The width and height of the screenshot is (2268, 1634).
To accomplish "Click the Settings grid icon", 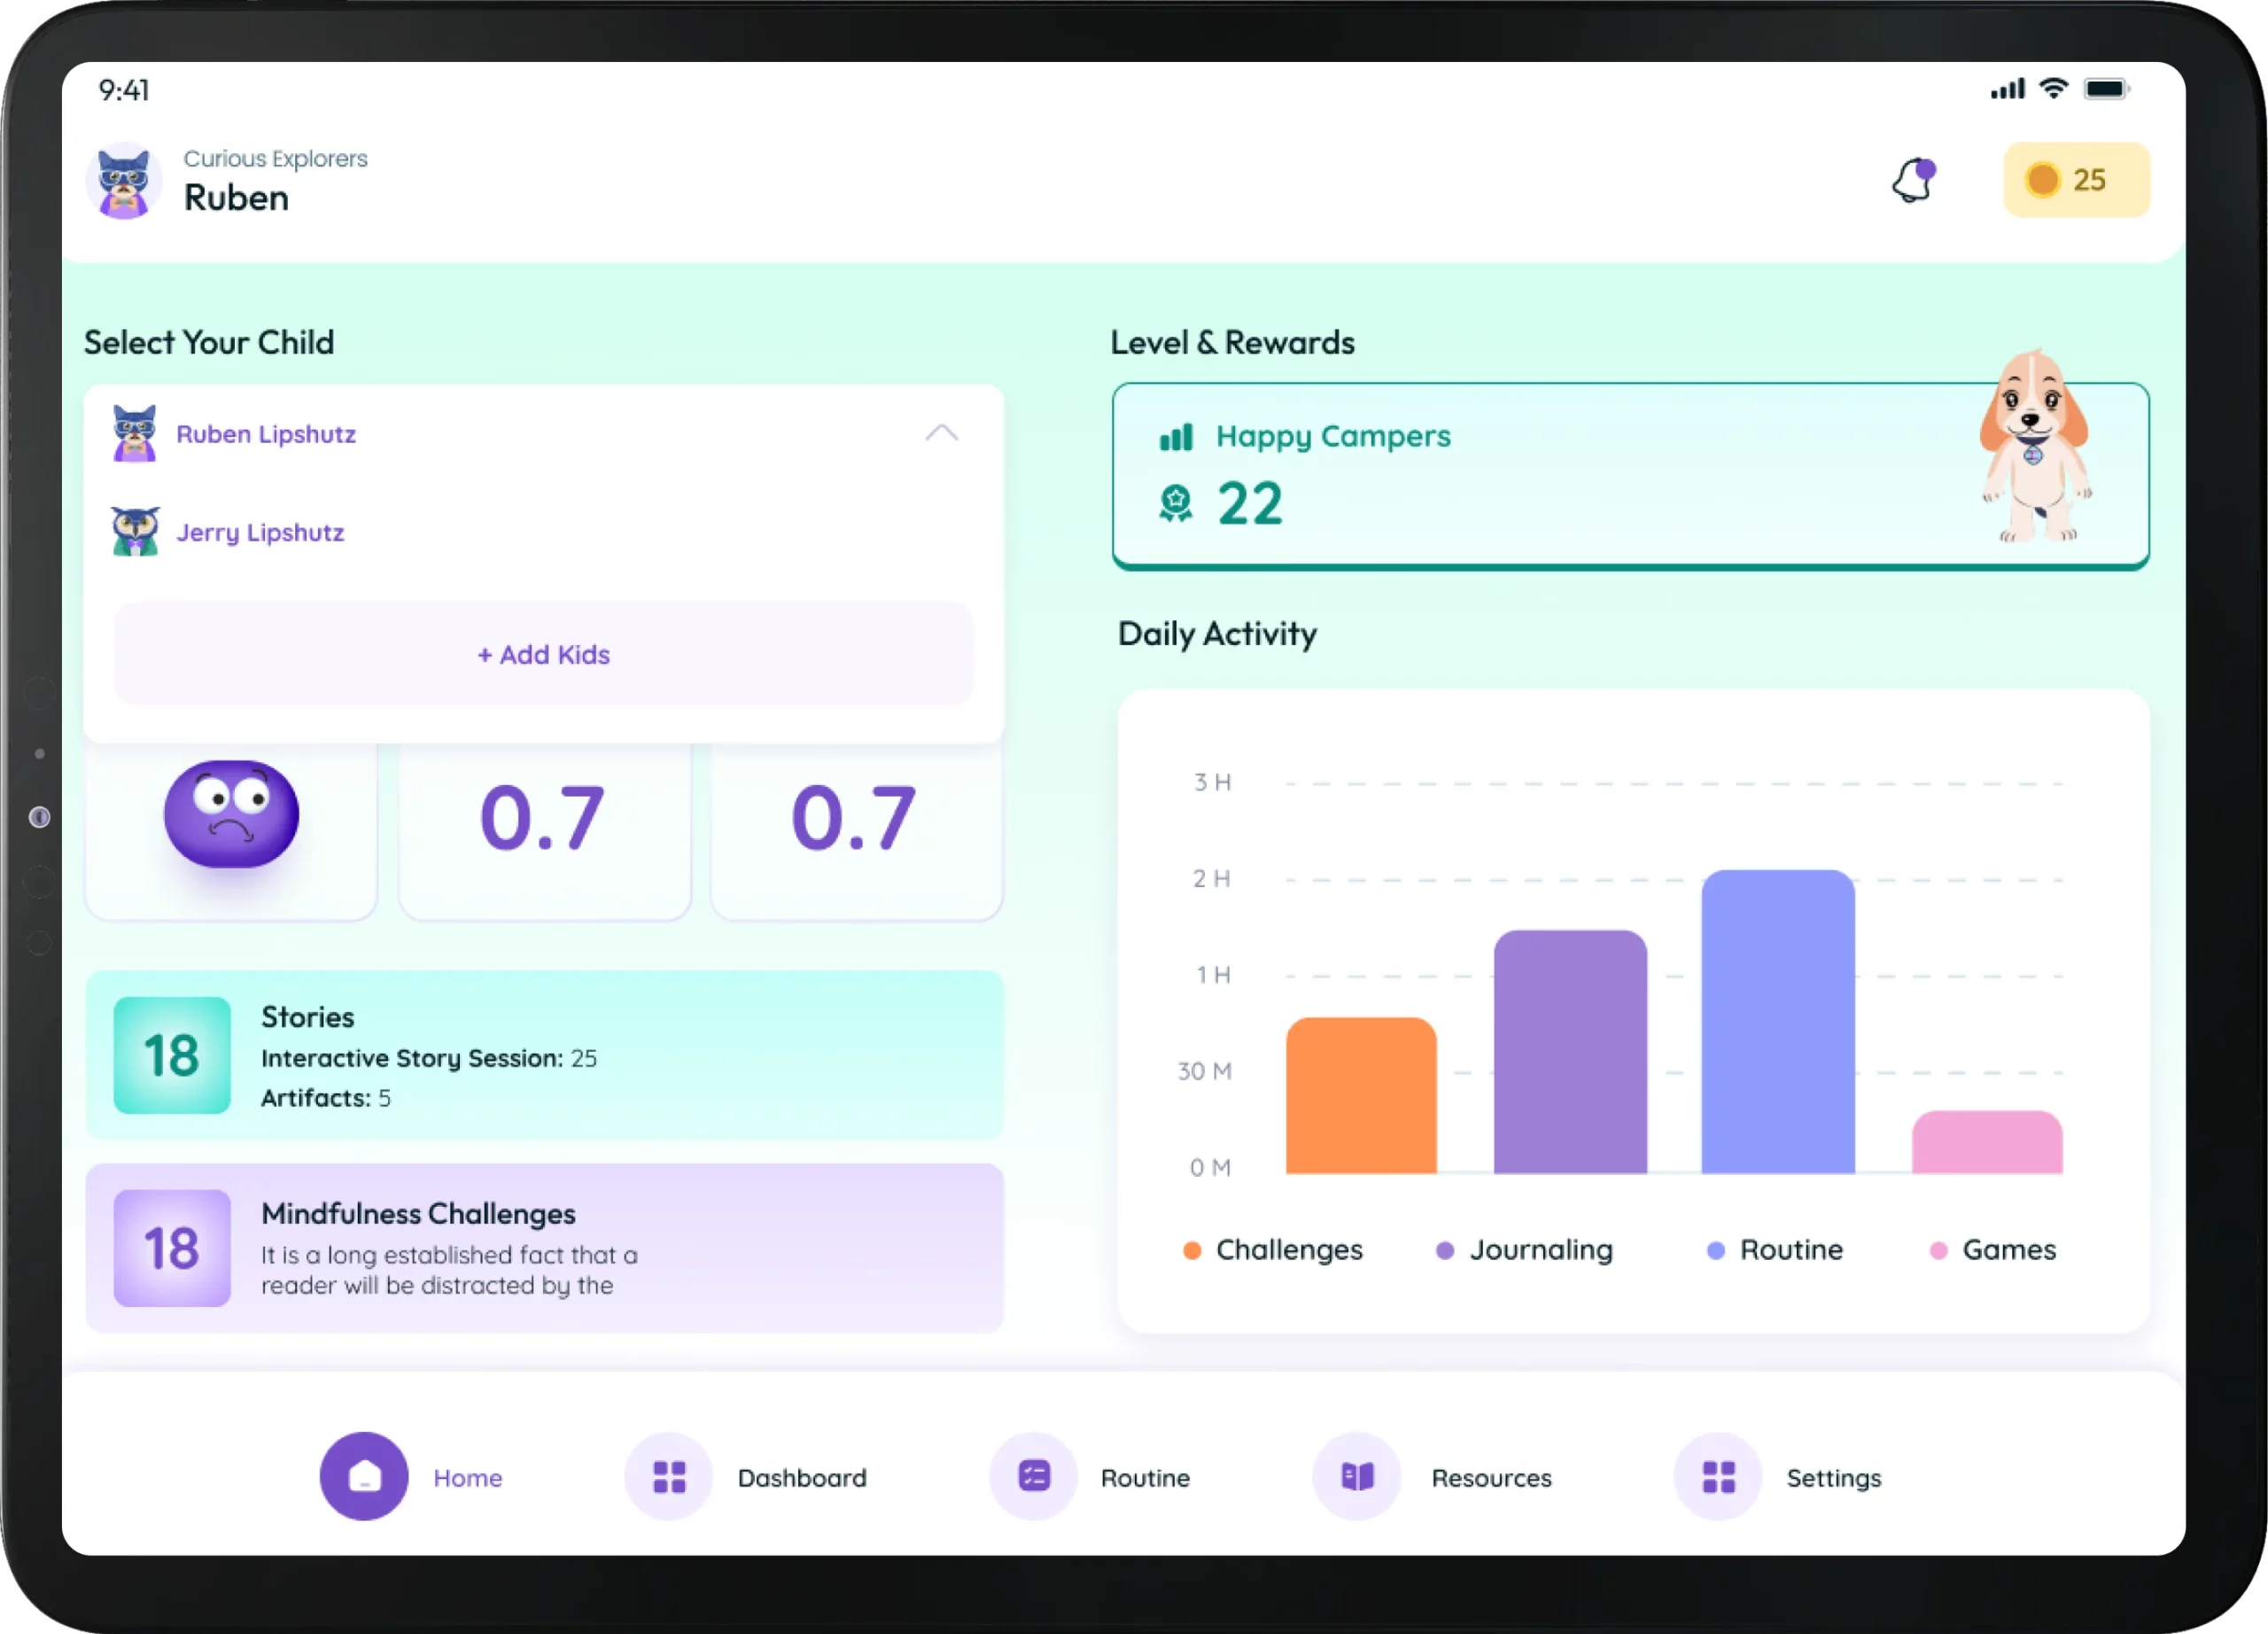I will pos(1718,1476).
